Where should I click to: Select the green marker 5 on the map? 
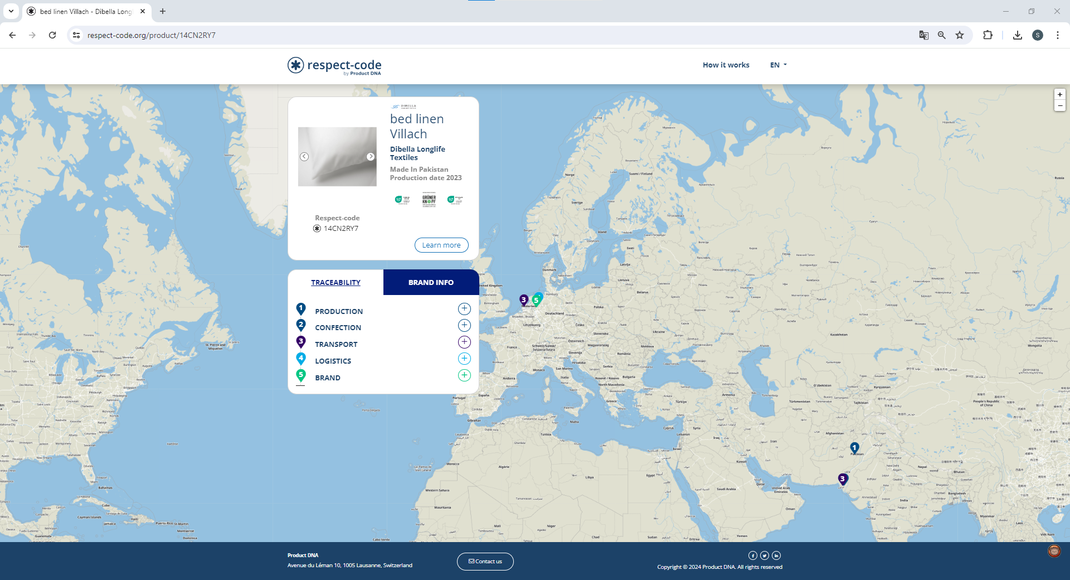536,300
